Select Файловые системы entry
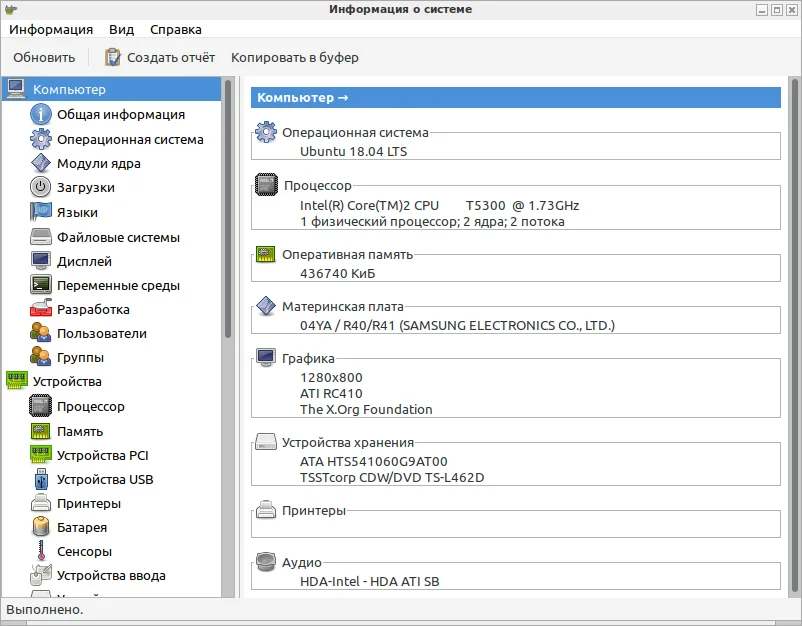Screen dimensions: 802x626 point(118,237)
